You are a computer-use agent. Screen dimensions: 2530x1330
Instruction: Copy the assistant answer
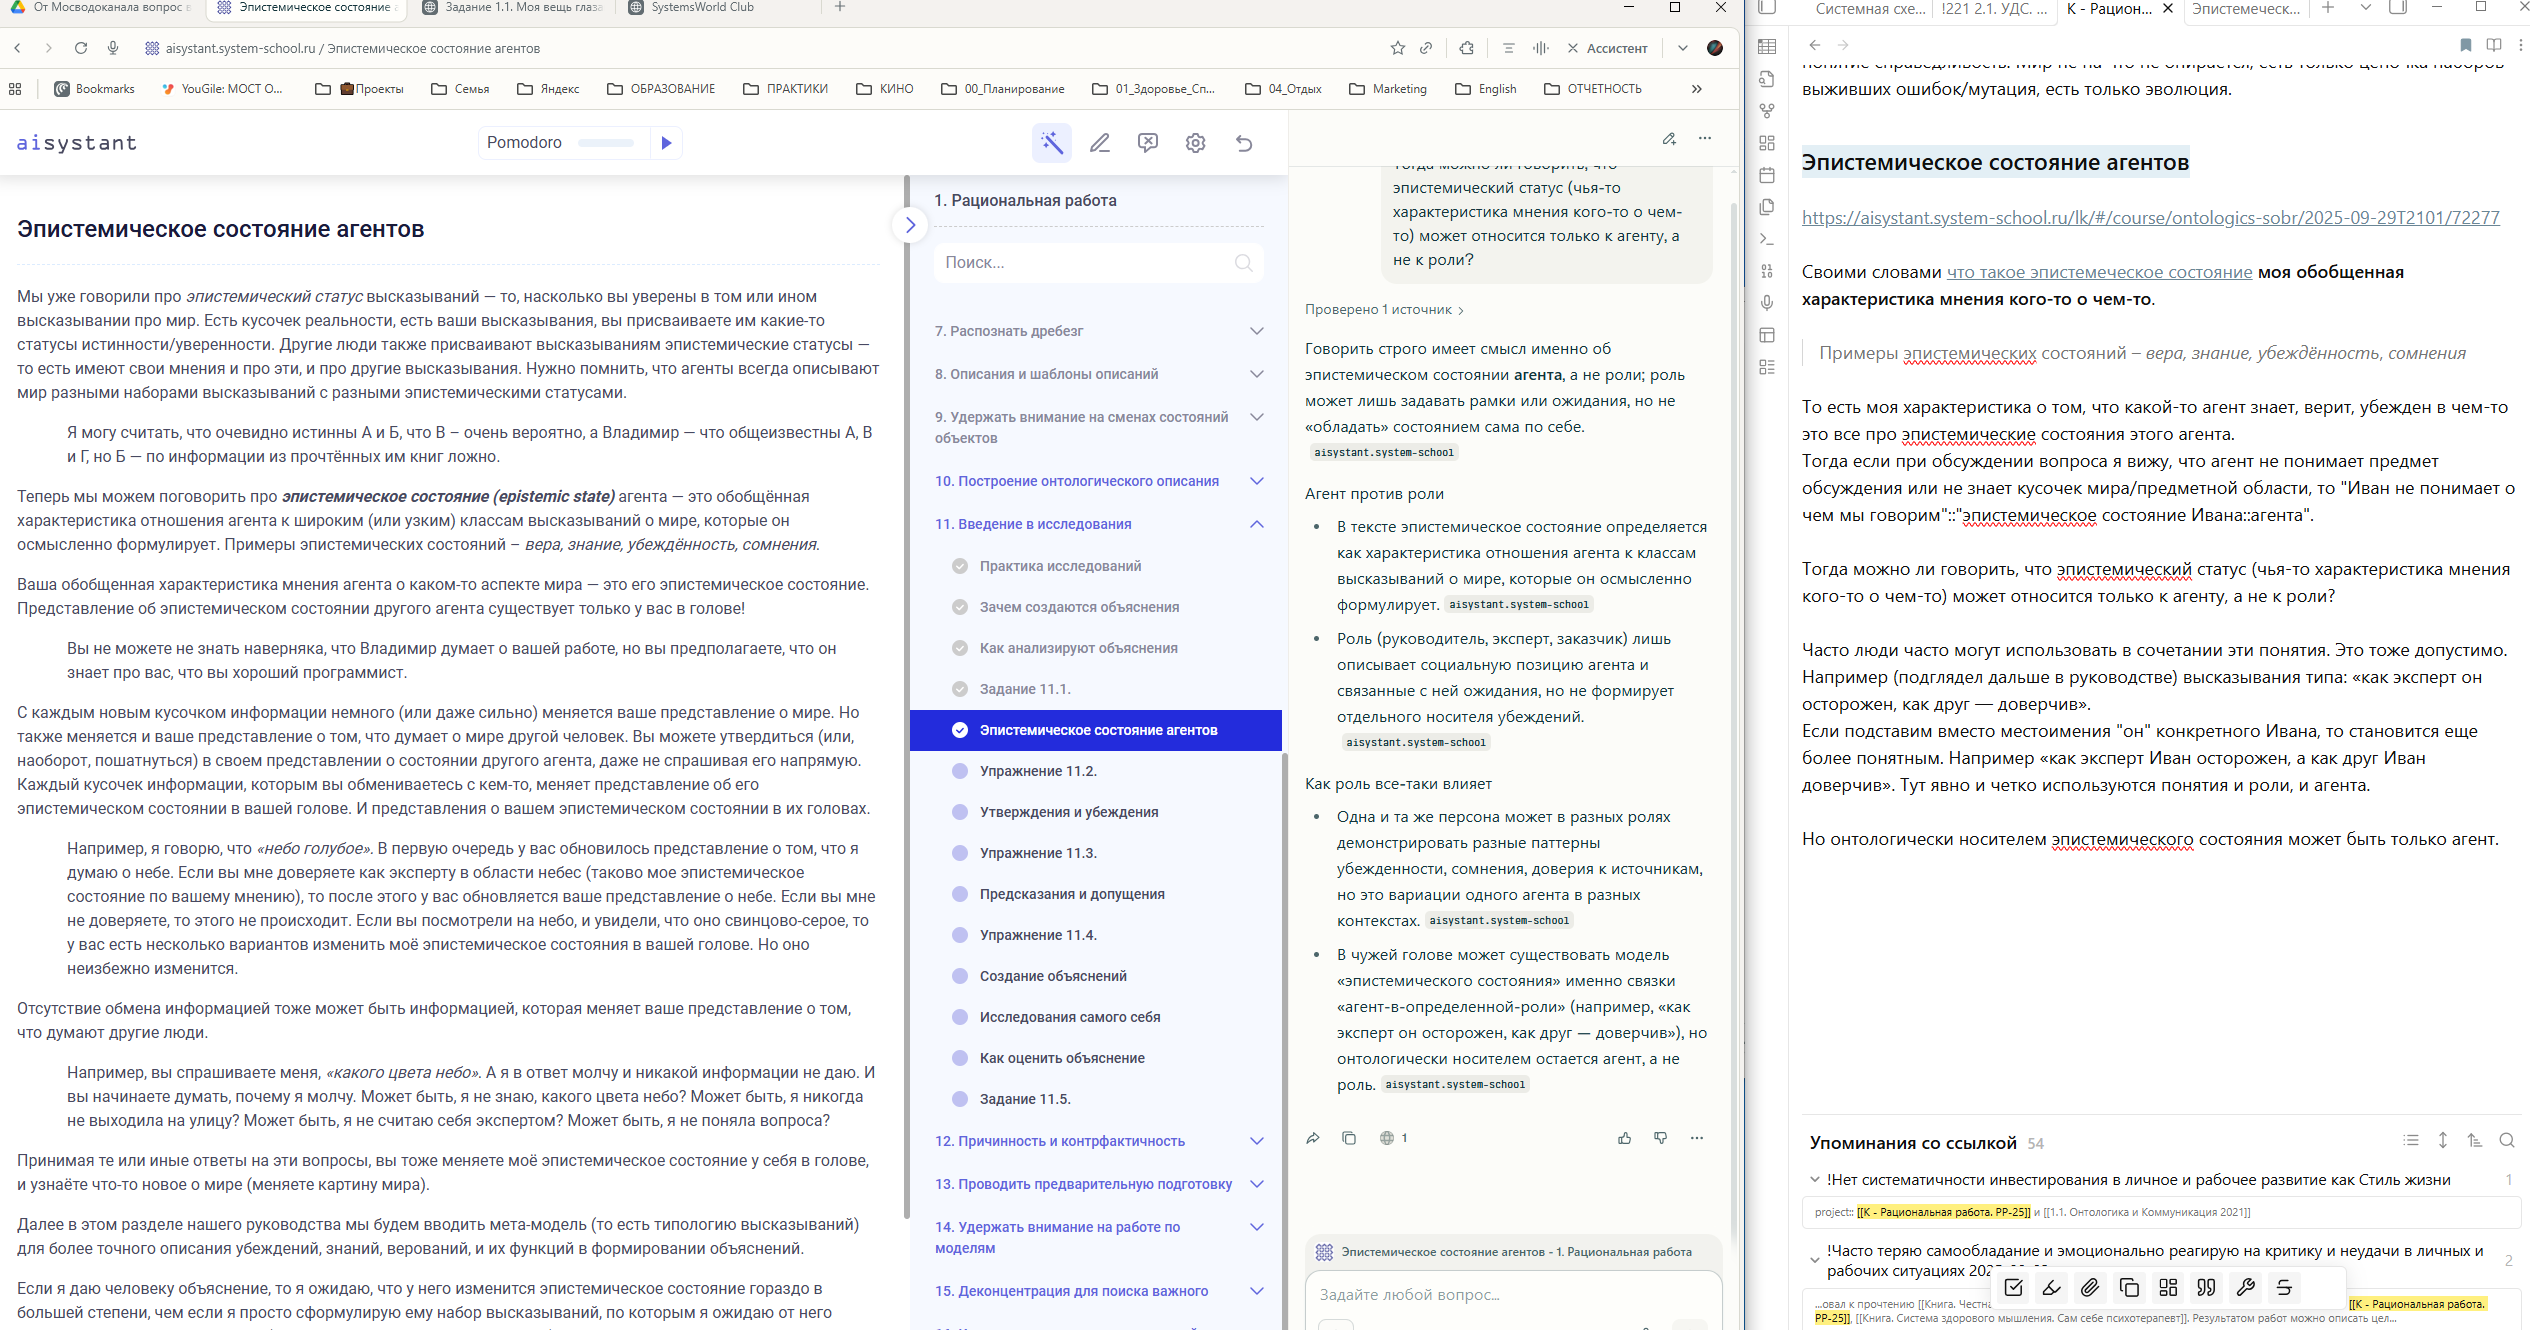pos(1348,1138)
